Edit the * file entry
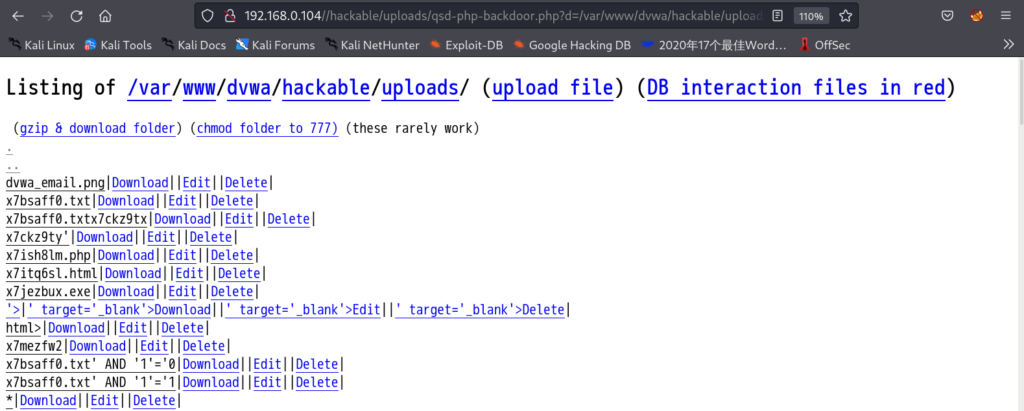The height and width of the screenshot is (411, 1024). (x=104, y=401)
